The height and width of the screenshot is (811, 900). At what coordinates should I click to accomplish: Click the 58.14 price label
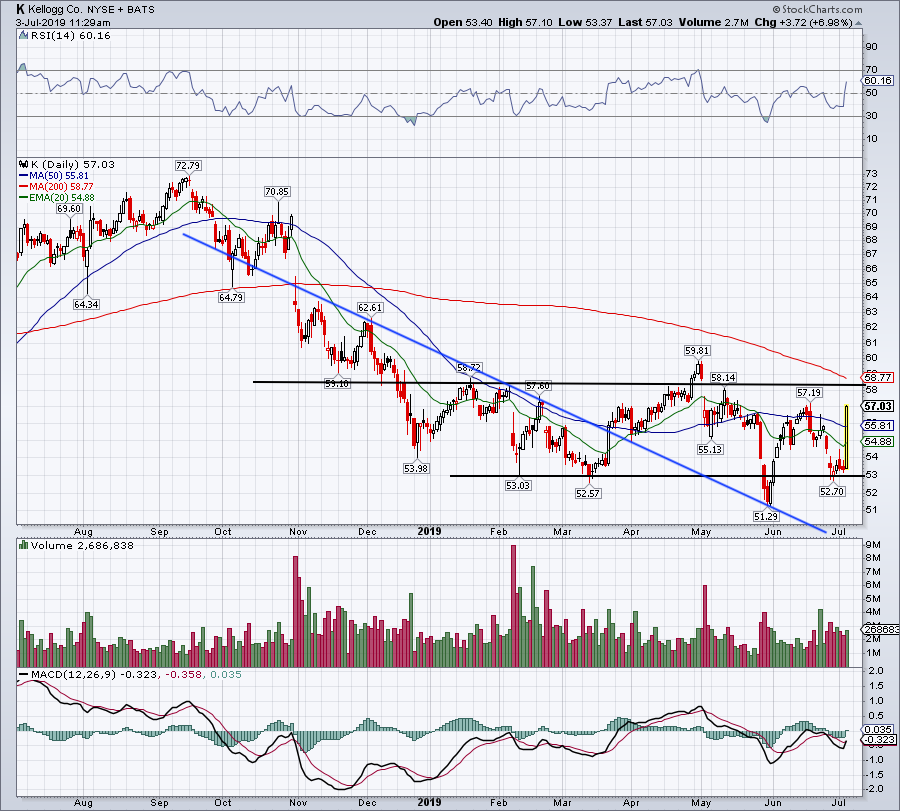[723, 378]
